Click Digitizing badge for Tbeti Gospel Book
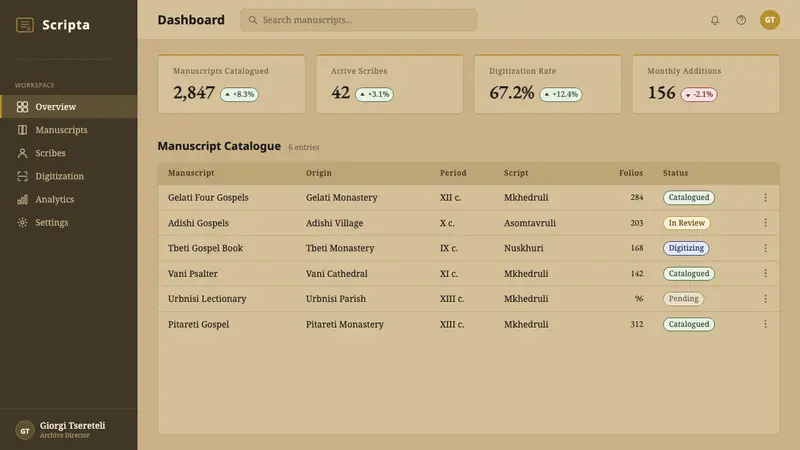The width and height of the screenshot is (800, 450). pos(686,248)
